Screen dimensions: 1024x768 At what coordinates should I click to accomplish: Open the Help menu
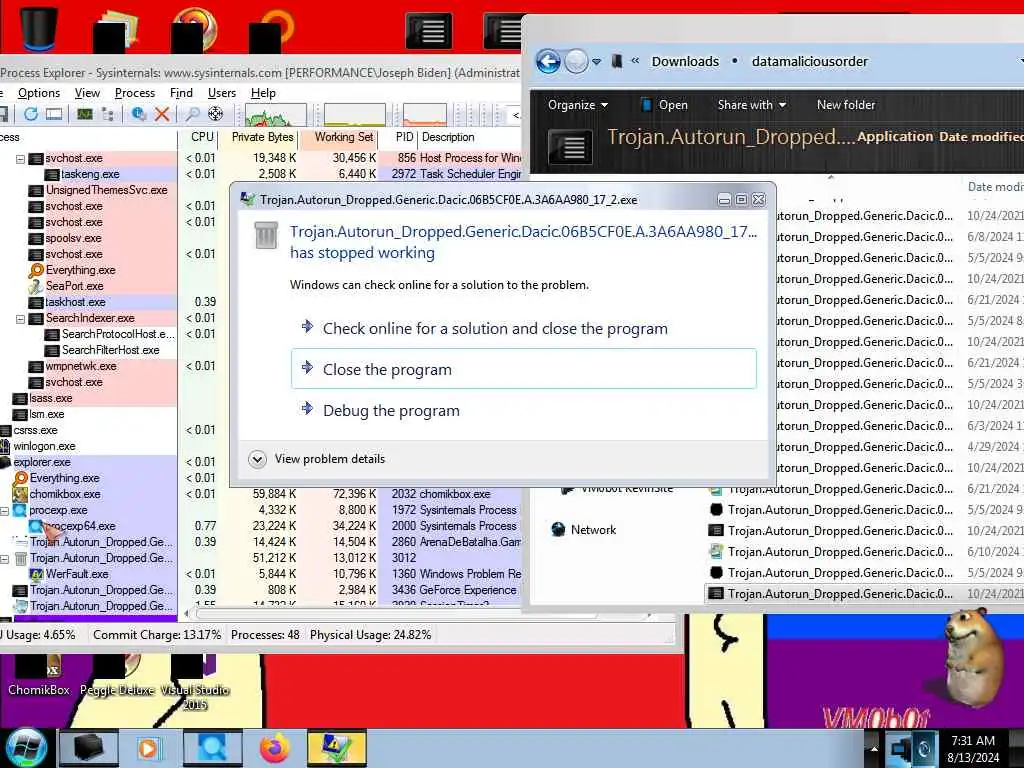(263, 93)
